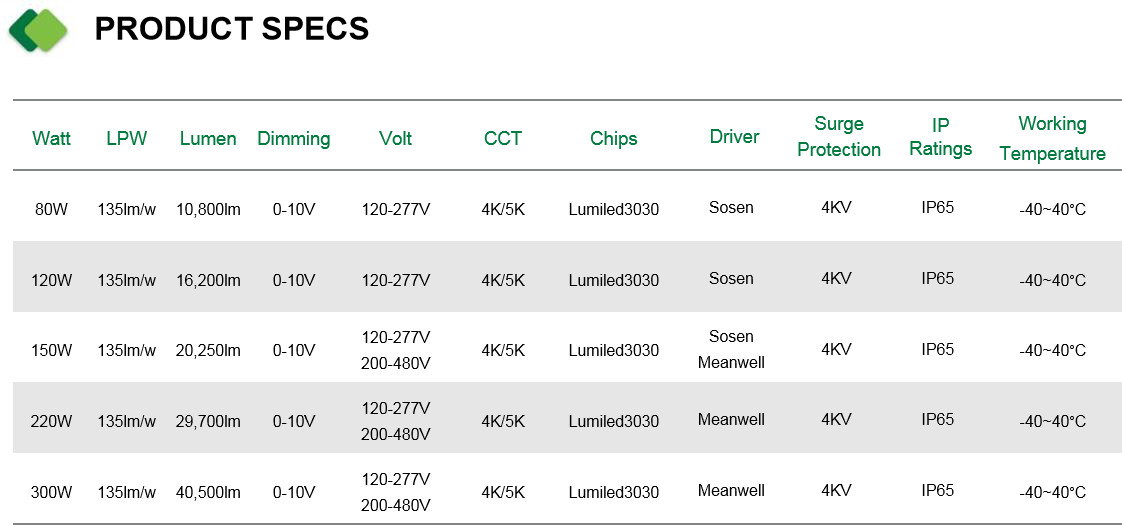Viewport: 1122px width, 526px height.
Task: Select the Lumen column header
Action: click(208, 138)
